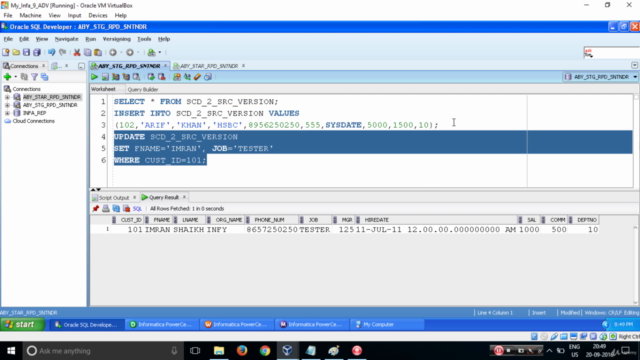The height and width of the screenshot is (360, 640).
Task: Expand the ABY_STAR_RPD_SNTNDR connection node
Action: (7, 97)
